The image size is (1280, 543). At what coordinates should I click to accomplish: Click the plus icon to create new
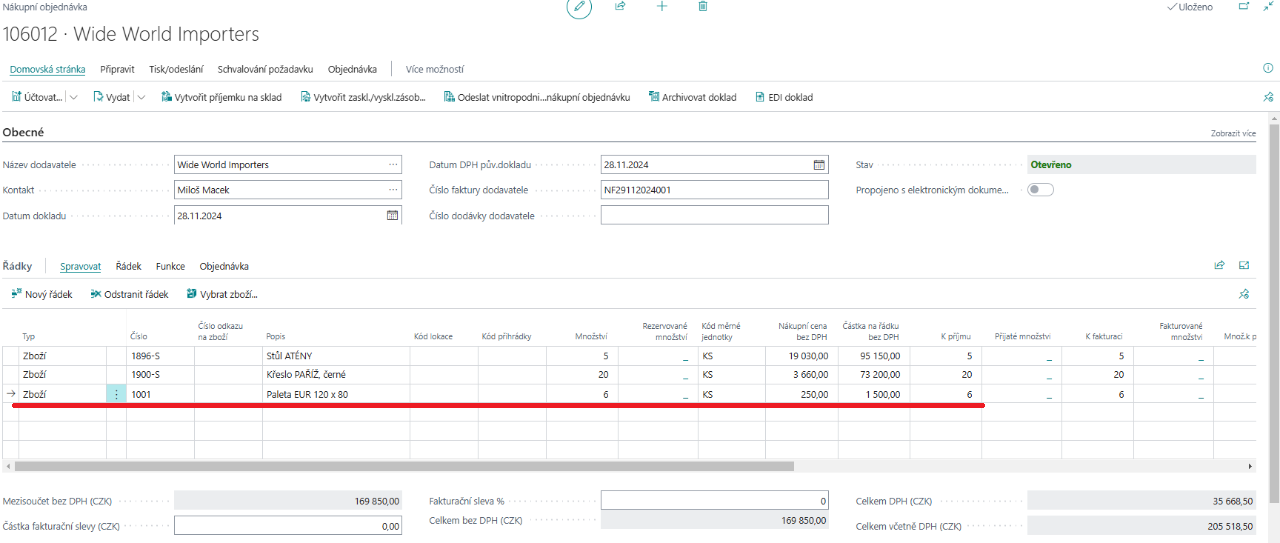tap(662, 7)
